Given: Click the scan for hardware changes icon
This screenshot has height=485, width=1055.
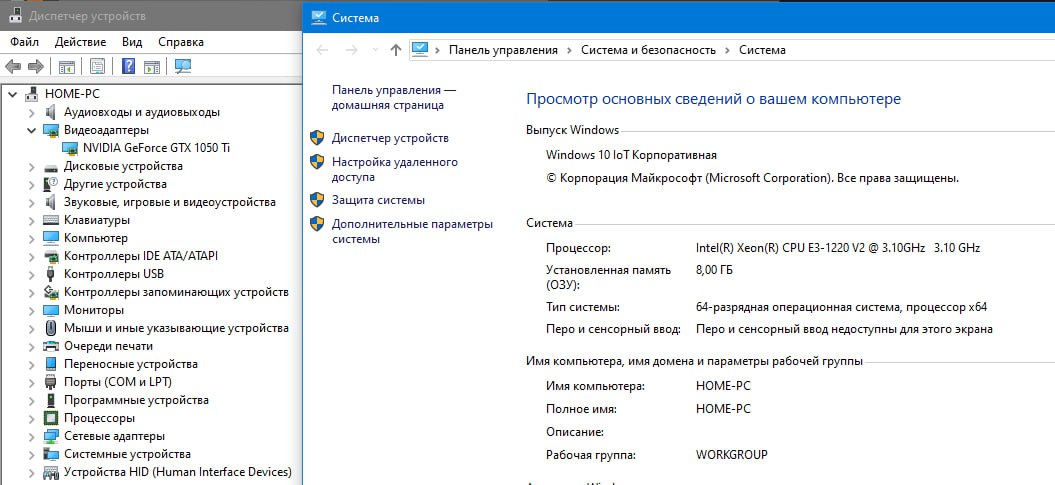Looking at the screenshot, I should 183,67.
